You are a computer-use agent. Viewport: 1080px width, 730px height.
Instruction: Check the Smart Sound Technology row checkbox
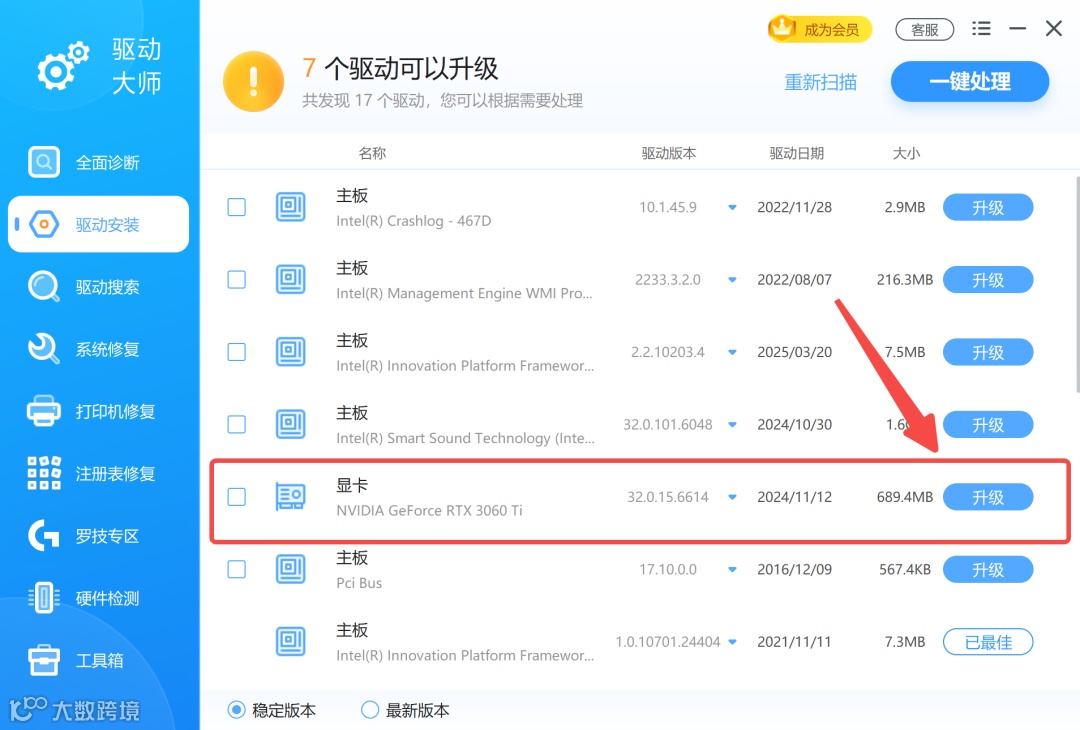click(236, 424)
